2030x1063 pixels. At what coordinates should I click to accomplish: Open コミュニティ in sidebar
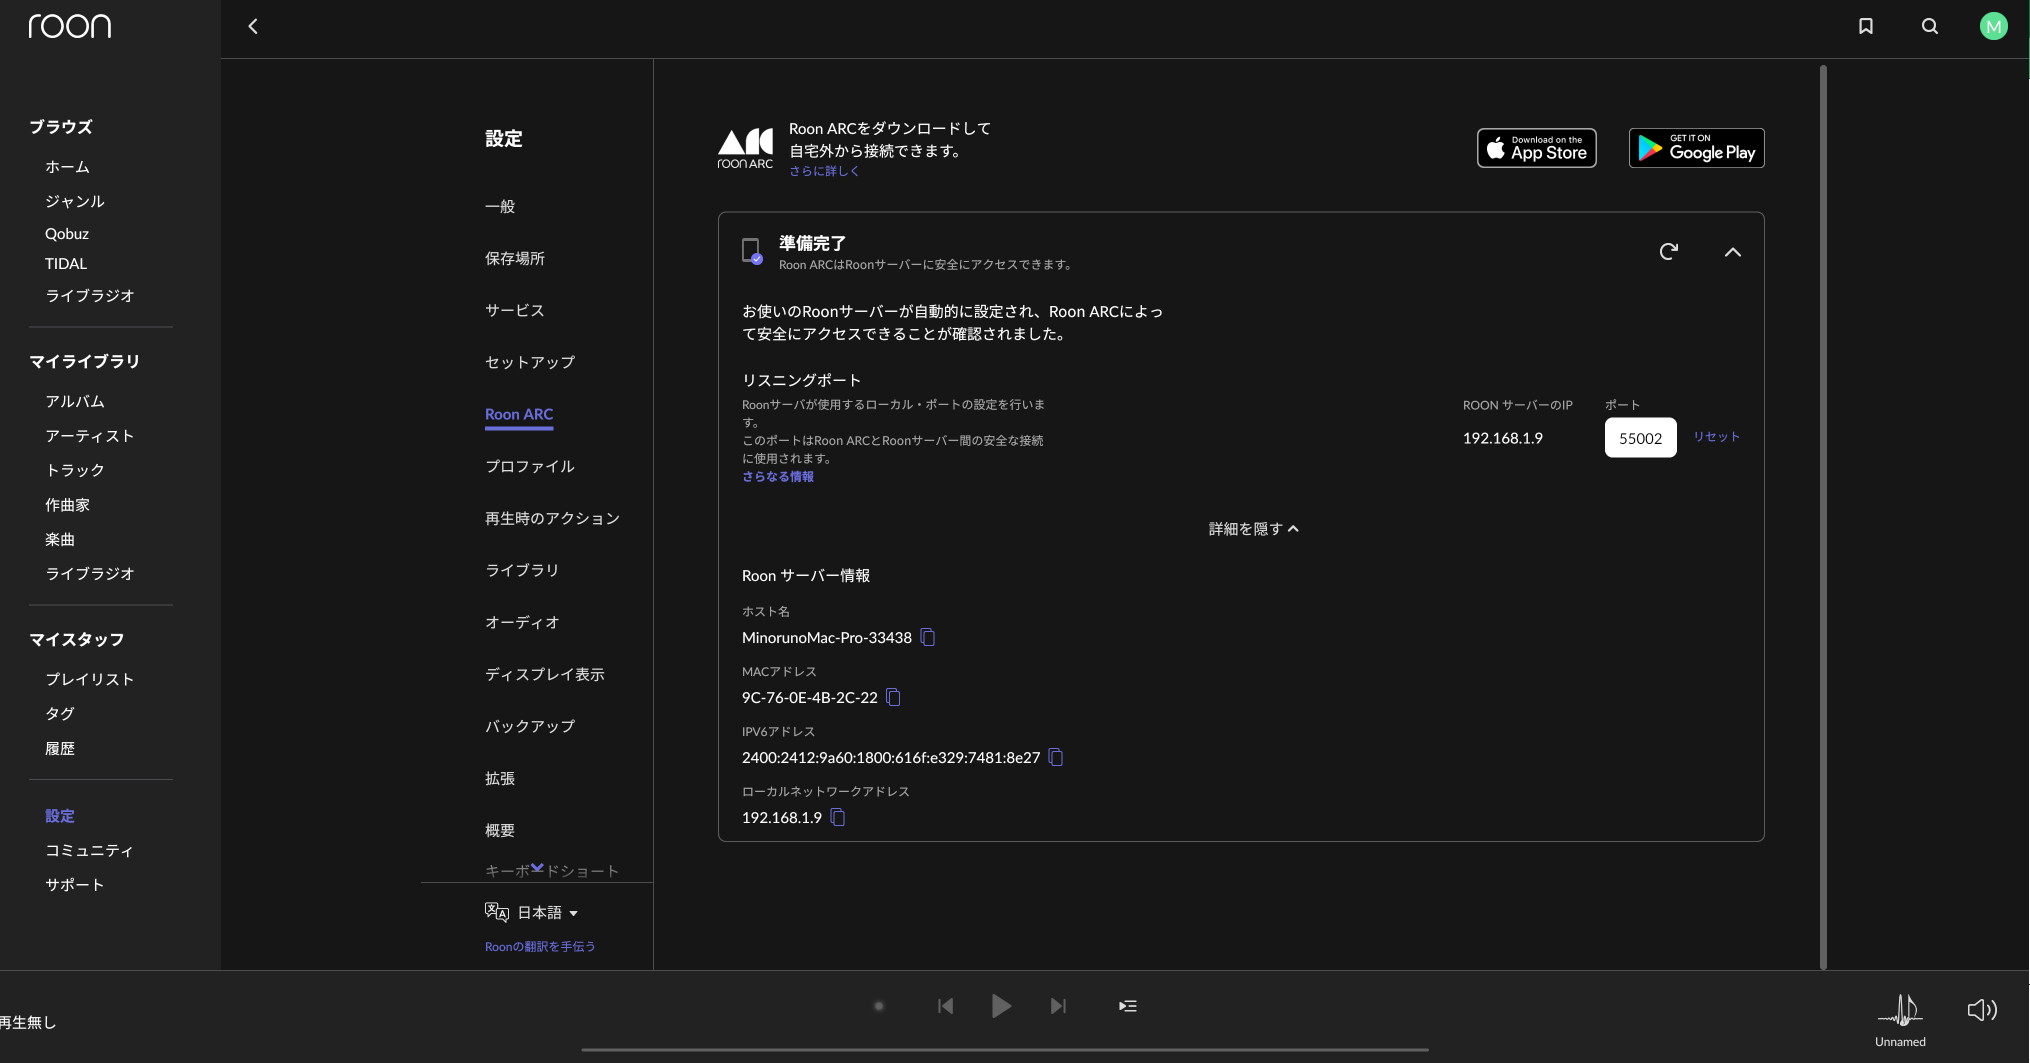coord(89,850)
